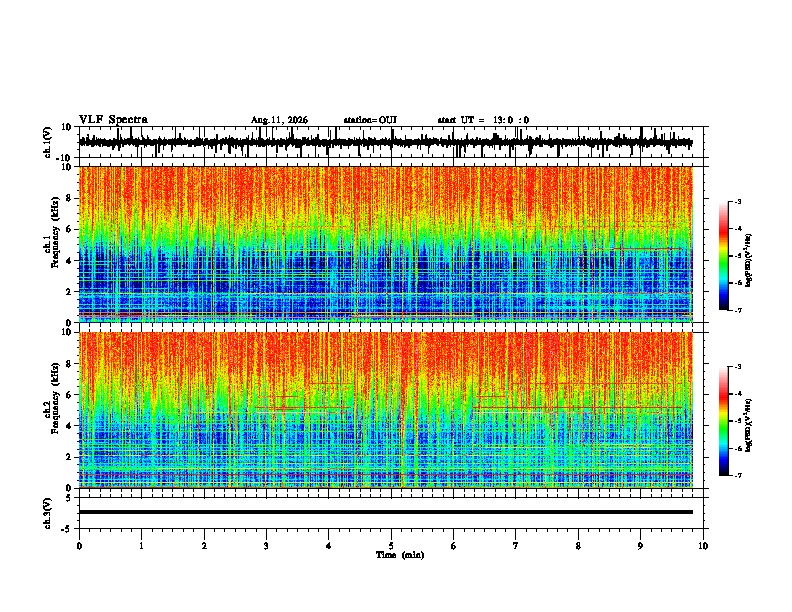Click the "1" tick on the time axis
The image size is (792, 612).
141,546
